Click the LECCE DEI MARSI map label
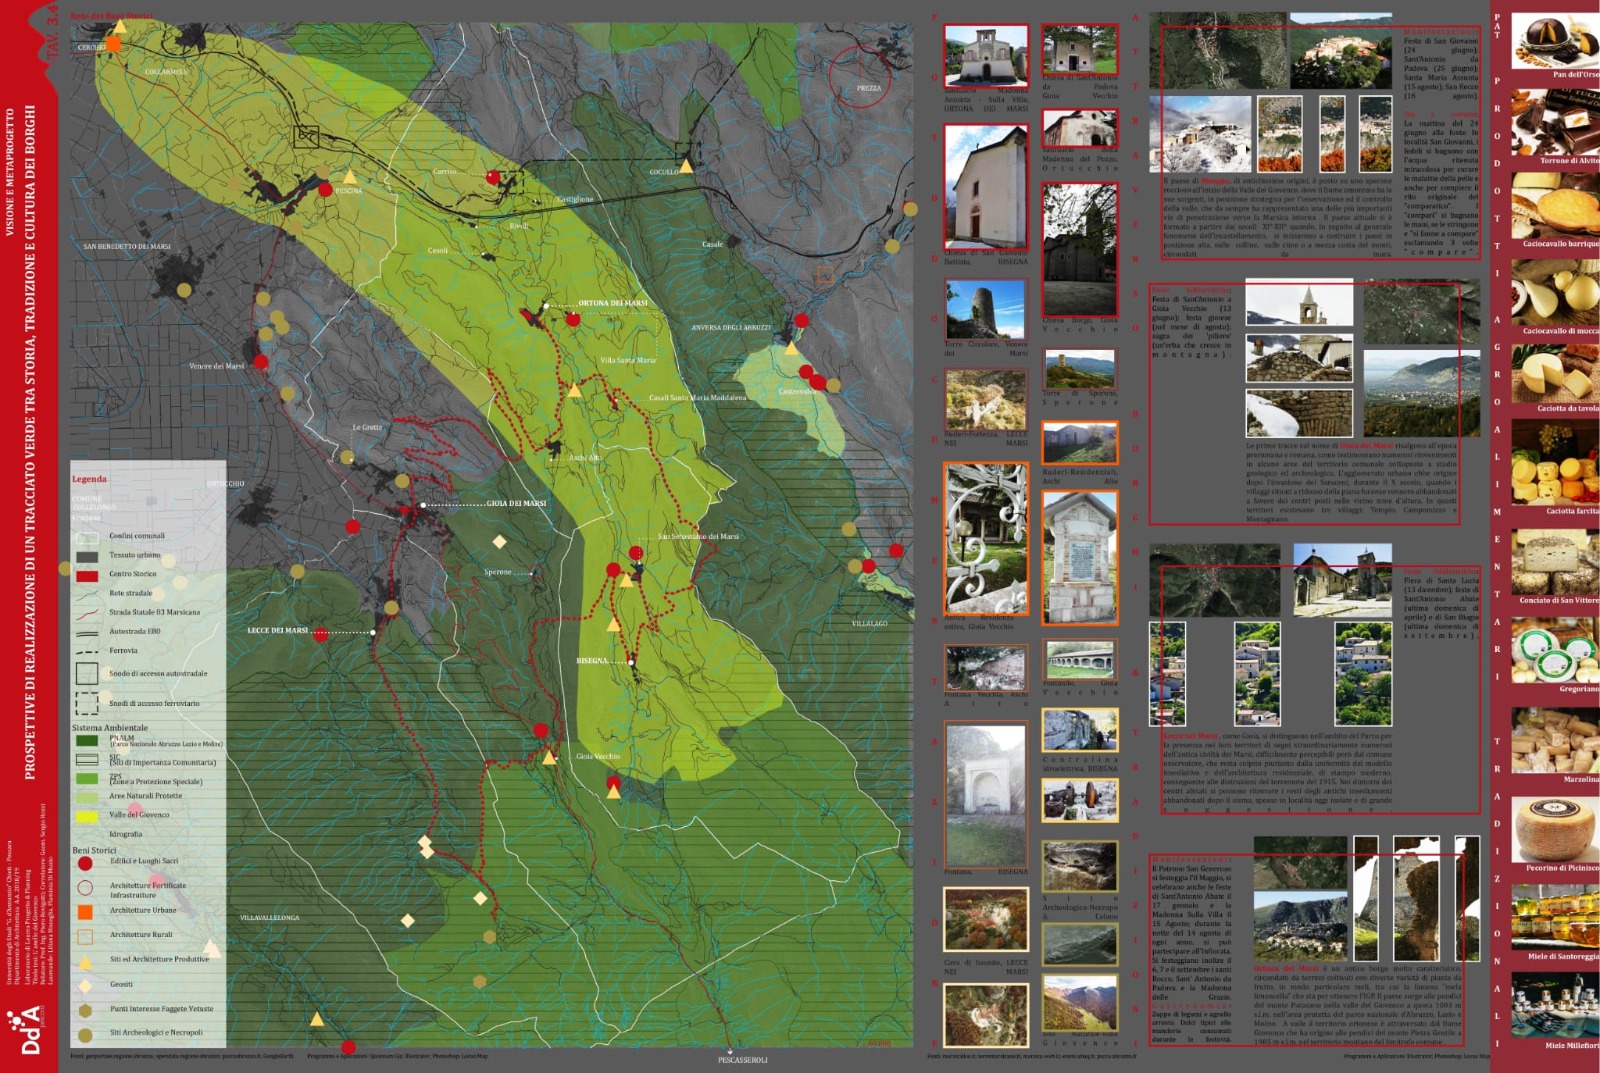The height and width of the screenshot is (1073, 1600). [278, 631]
